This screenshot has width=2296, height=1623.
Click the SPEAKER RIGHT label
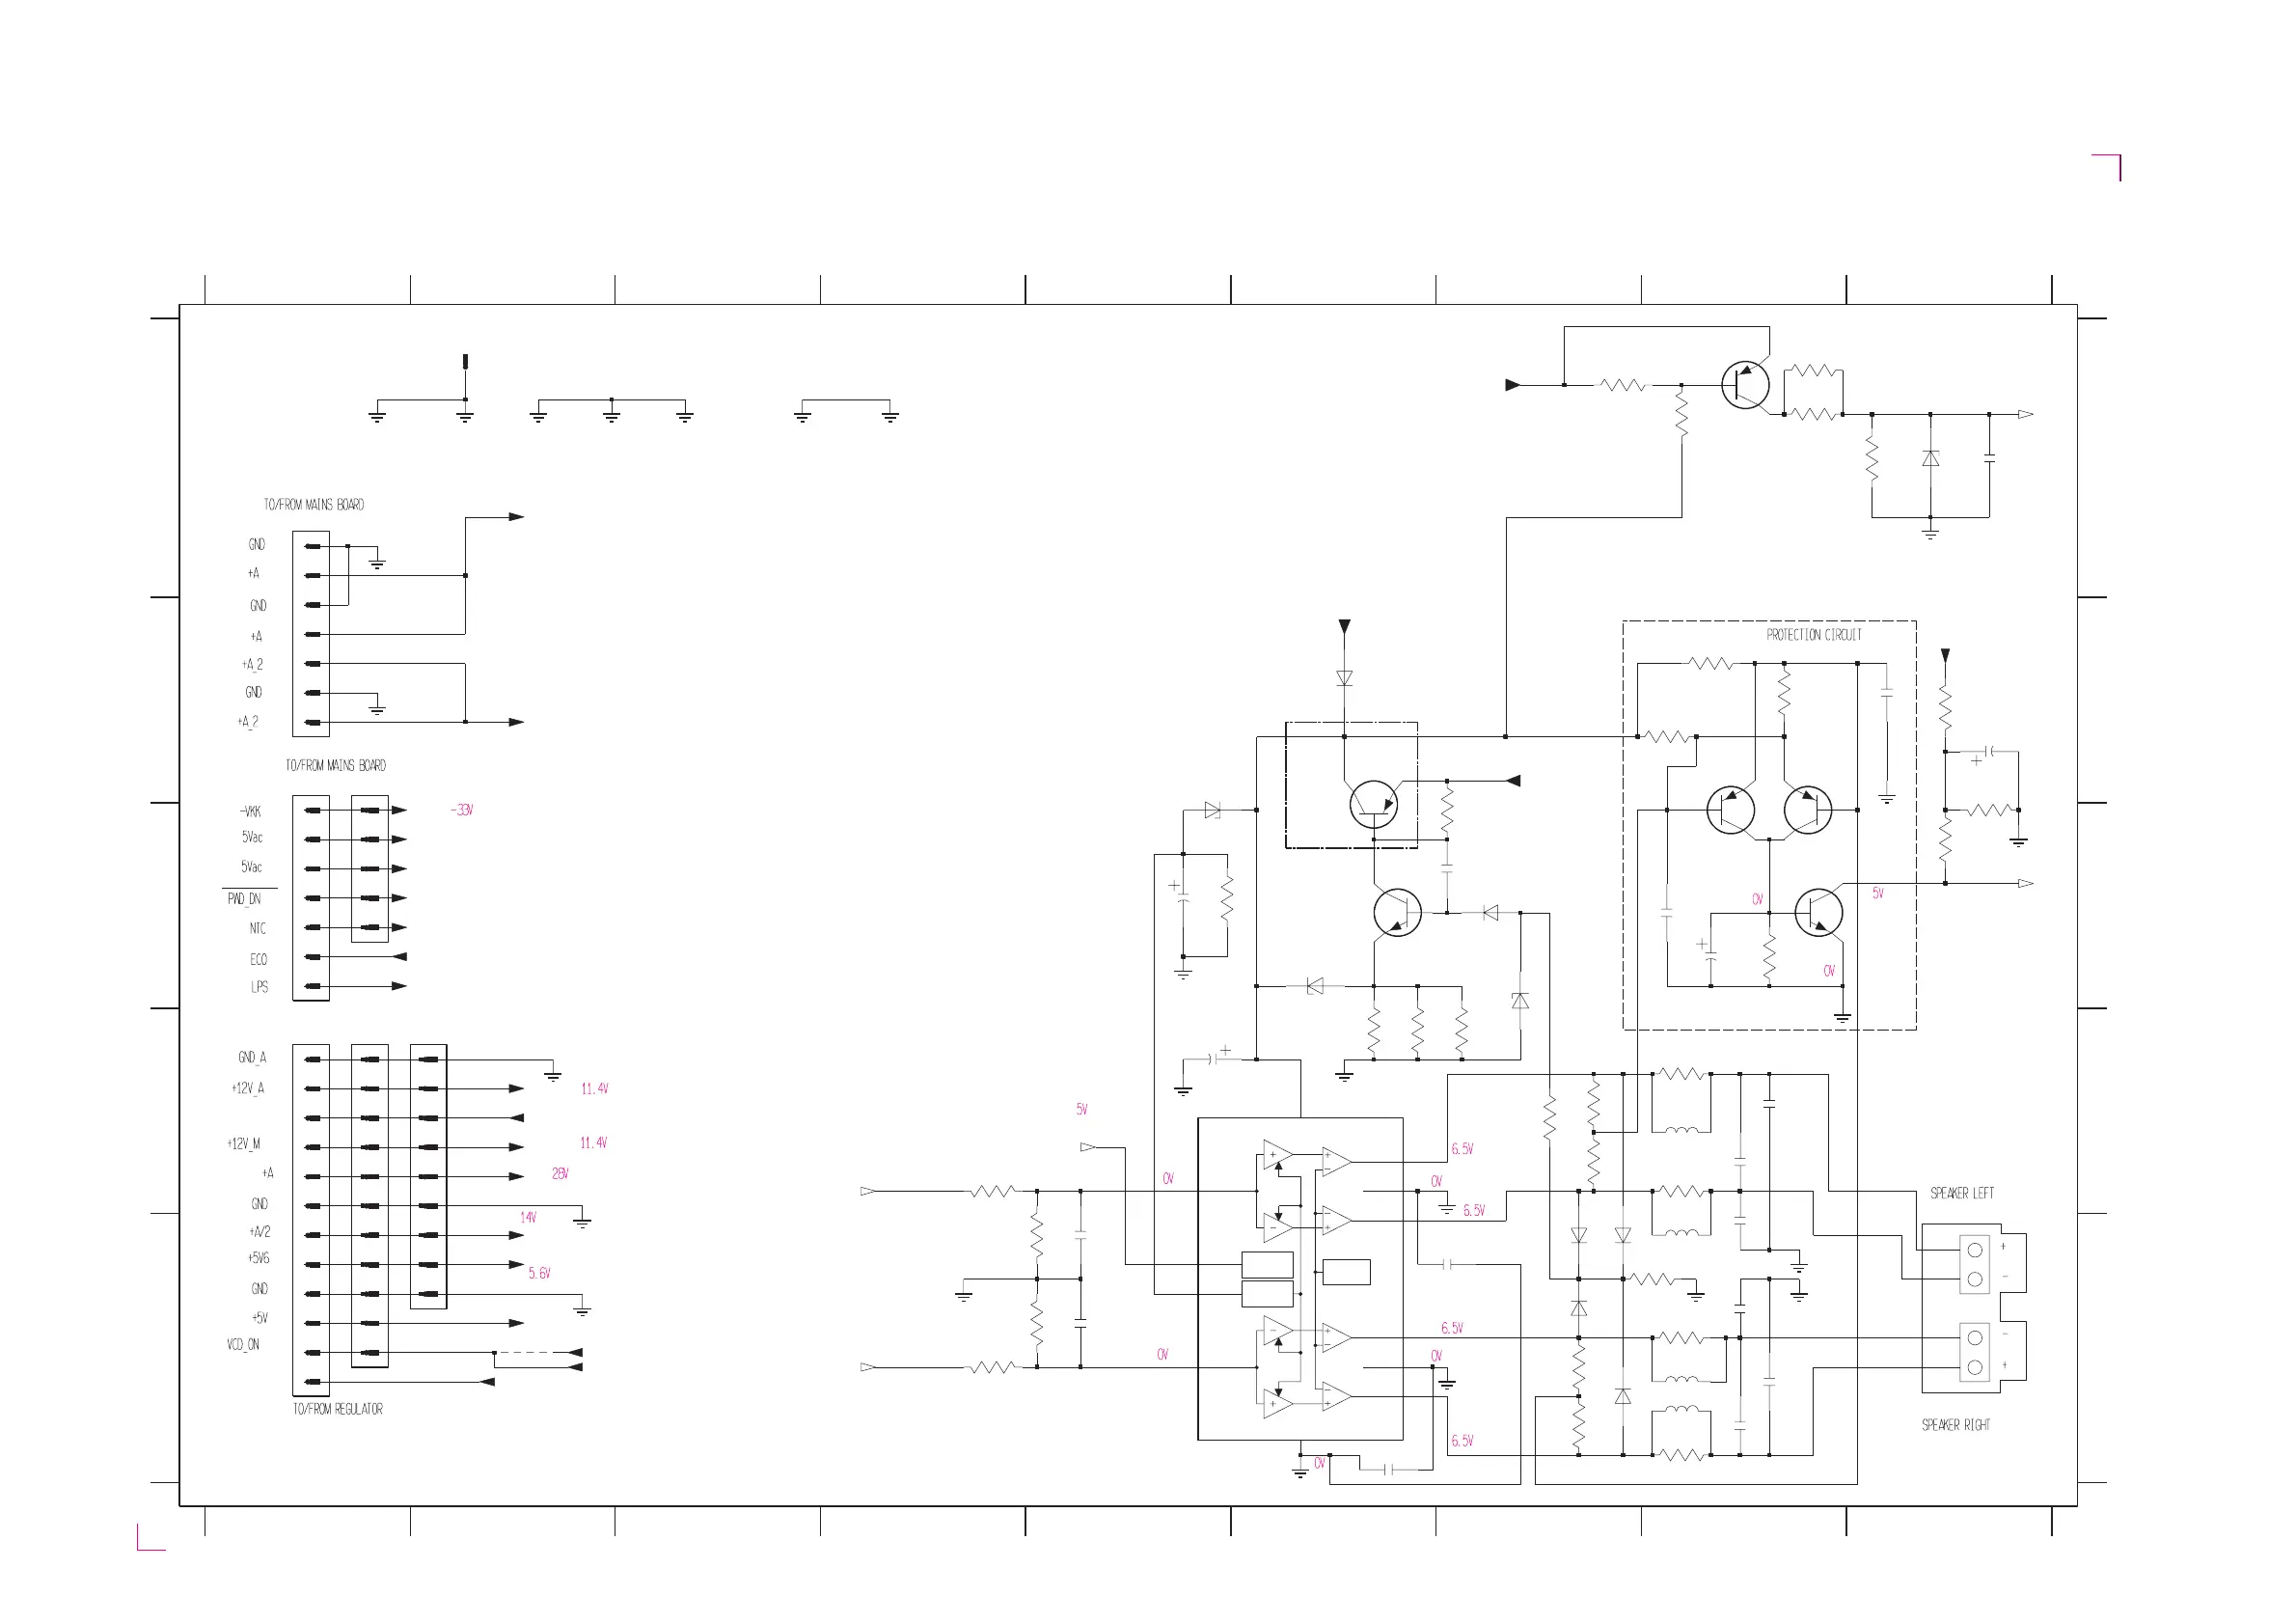pyautogui.click(x=1955, y=1425)
